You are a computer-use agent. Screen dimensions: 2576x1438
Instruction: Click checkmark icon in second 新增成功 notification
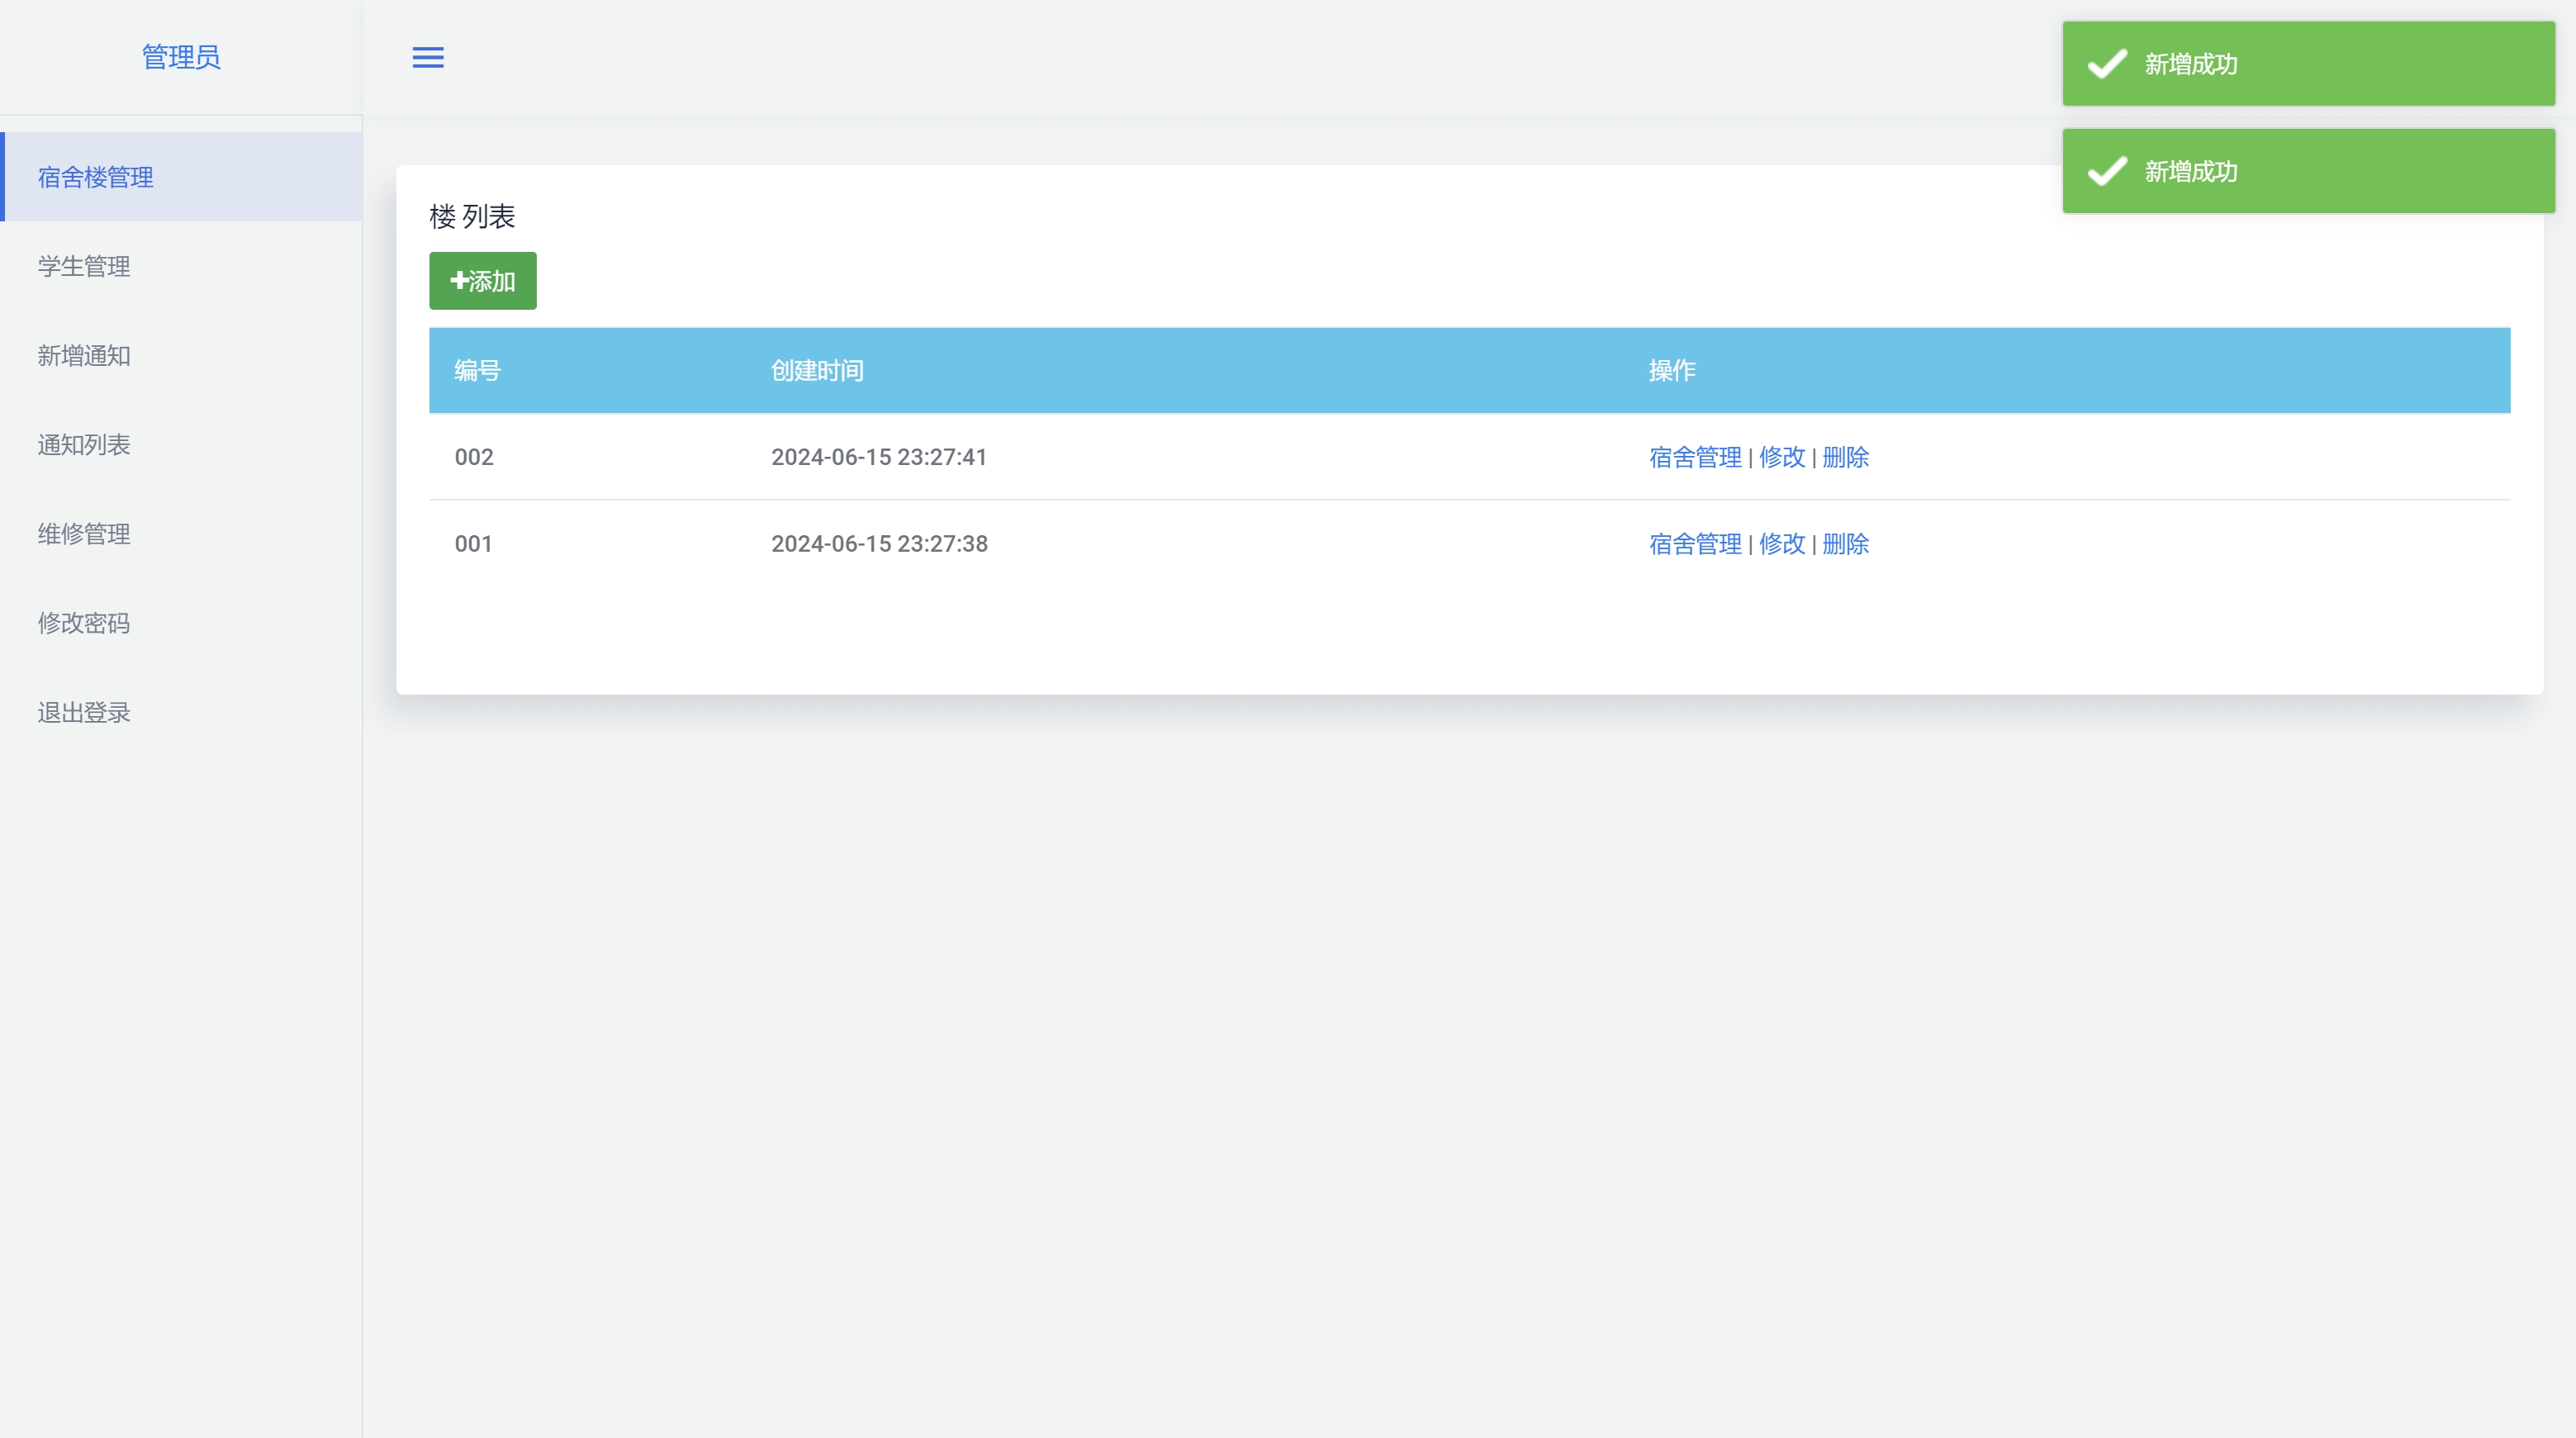point(2107,171)
